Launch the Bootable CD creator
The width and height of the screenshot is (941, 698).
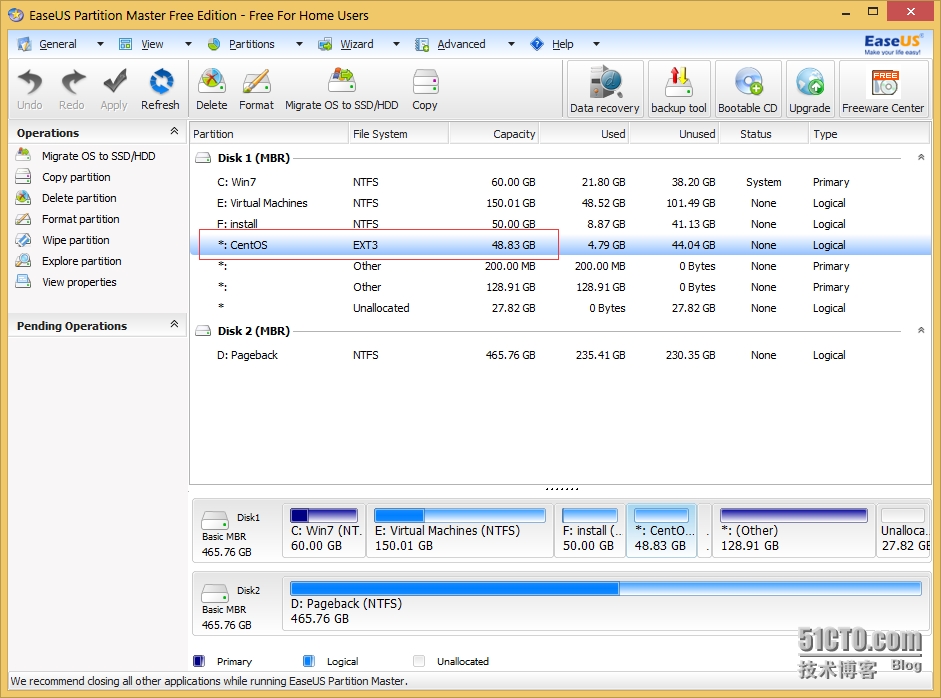coord(748,89)
